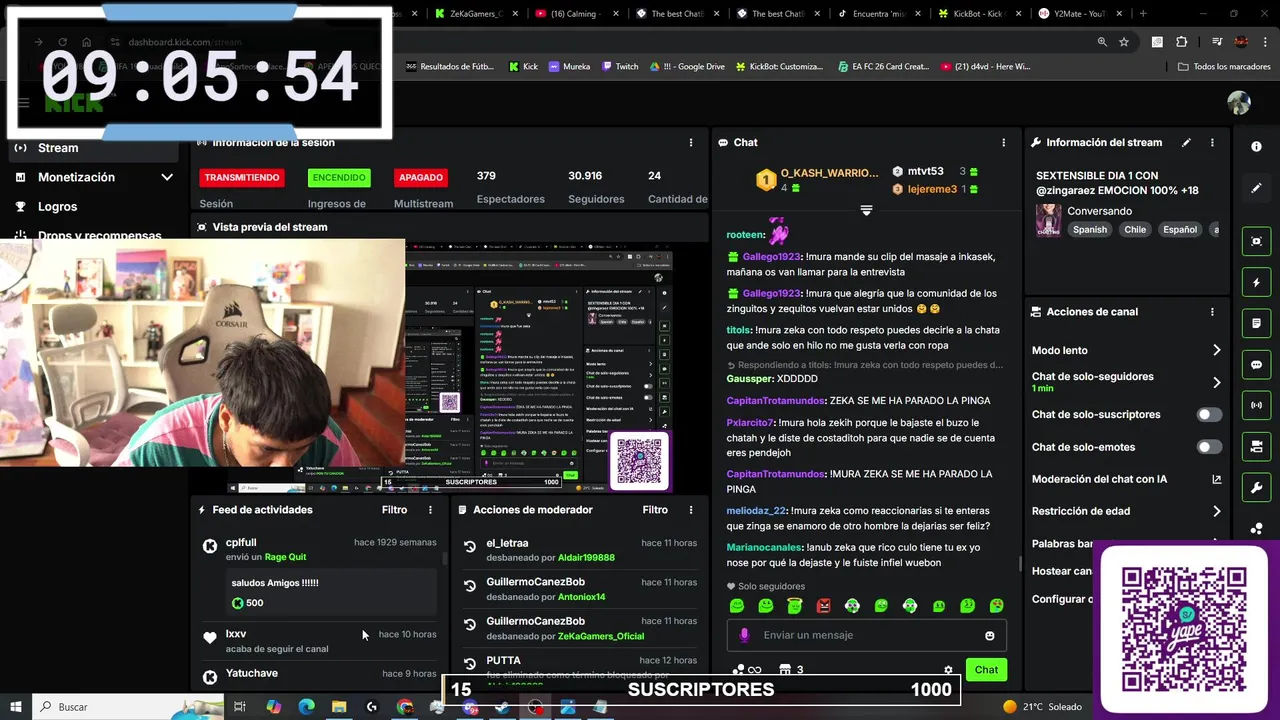Click the green Chat send button
This screenshot has height=720, width=1280.
(986, 670)
